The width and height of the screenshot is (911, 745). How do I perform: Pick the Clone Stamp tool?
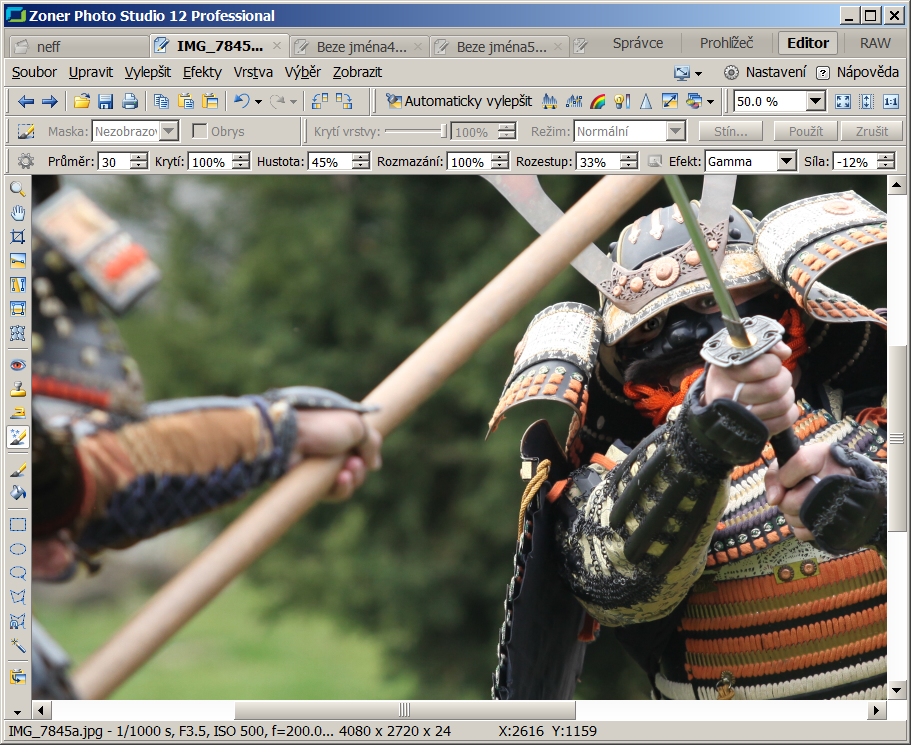click(17, 389)
